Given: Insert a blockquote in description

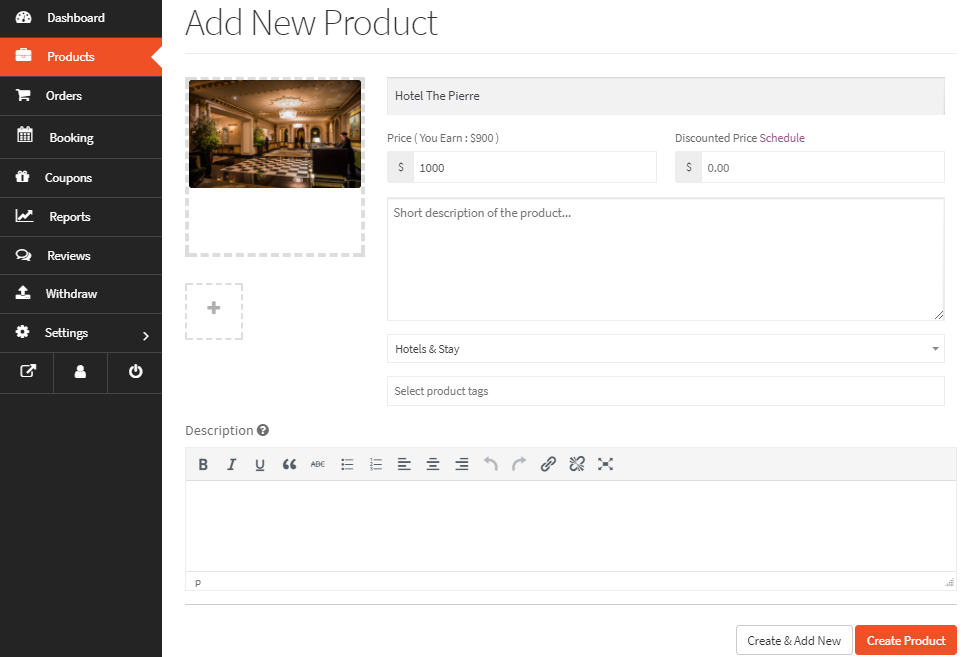Looking at the screenshot, I should [x=289, y=464].
